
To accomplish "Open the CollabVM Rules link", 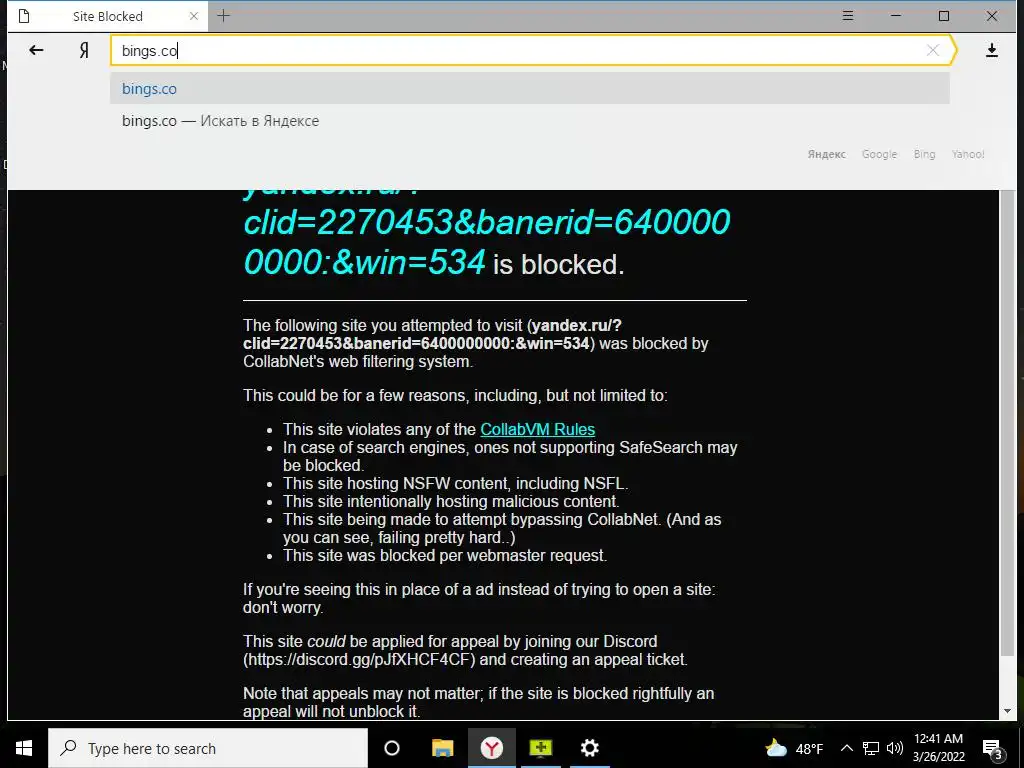I will [x=537, y=429].
